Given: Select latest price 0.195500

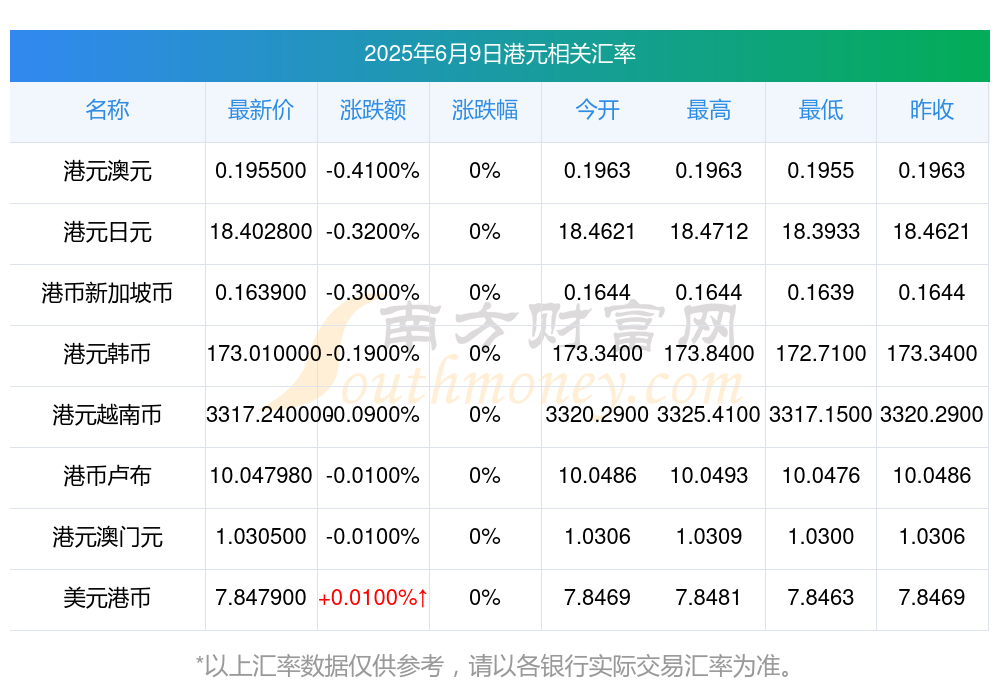Looking at the screenshot, I should coord(261,170).
